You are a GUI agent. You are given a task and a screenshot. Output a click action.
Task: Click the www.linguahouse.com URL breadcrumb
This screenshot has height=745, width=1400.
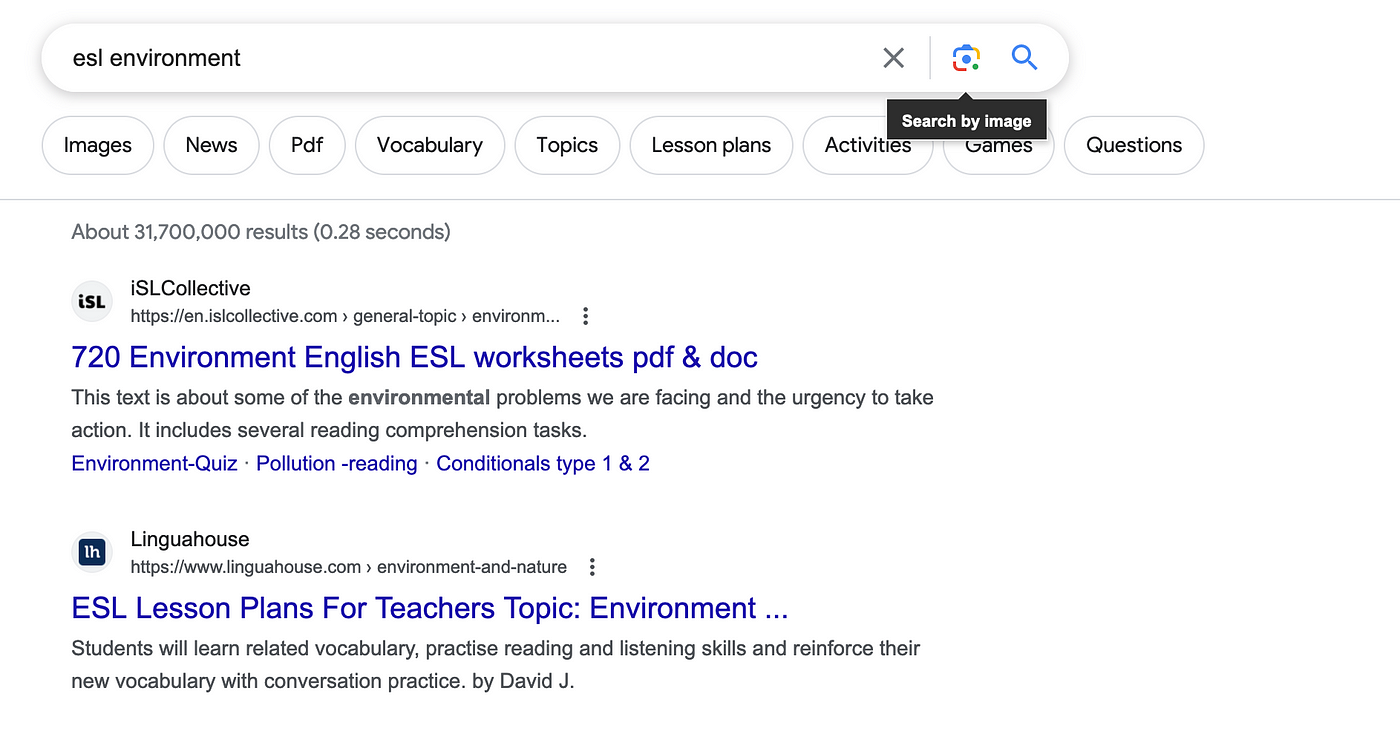pyautogui.click(x=349, y=567)
